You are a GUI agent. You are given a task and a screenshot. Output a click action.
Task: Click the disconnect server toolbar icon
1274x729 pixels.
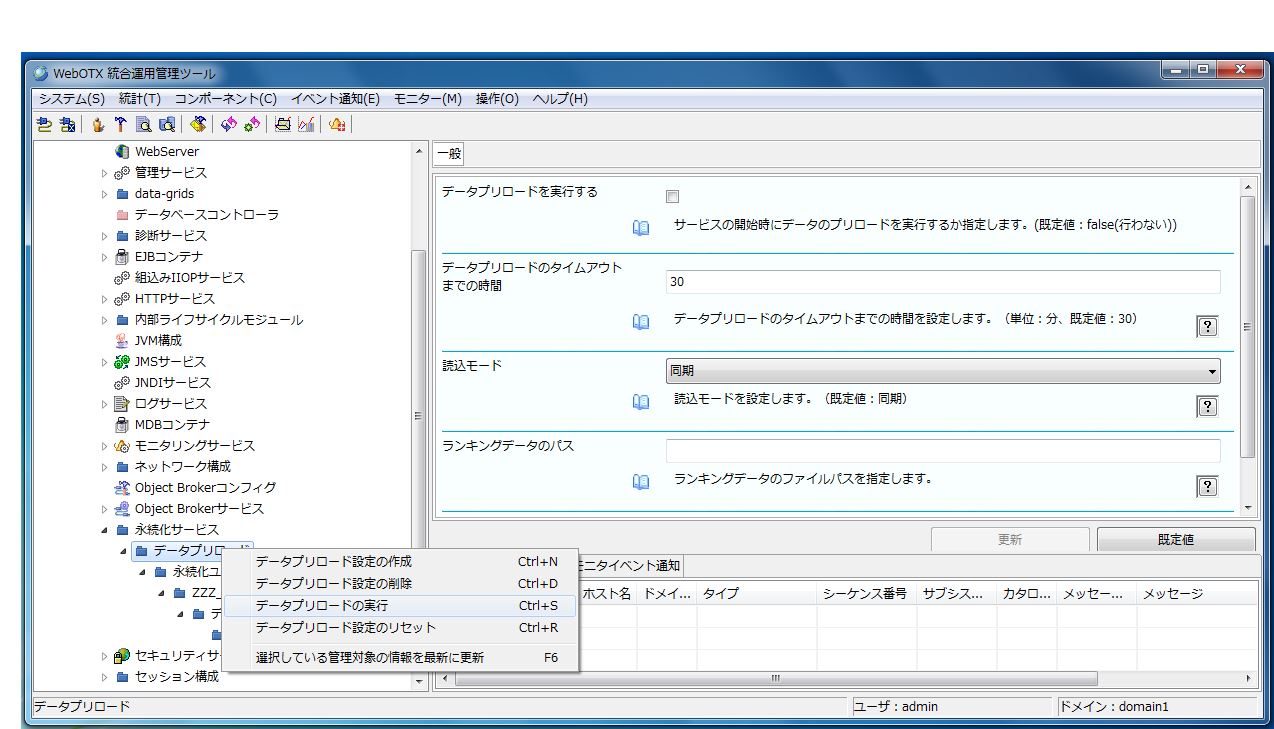click(67, 125)
